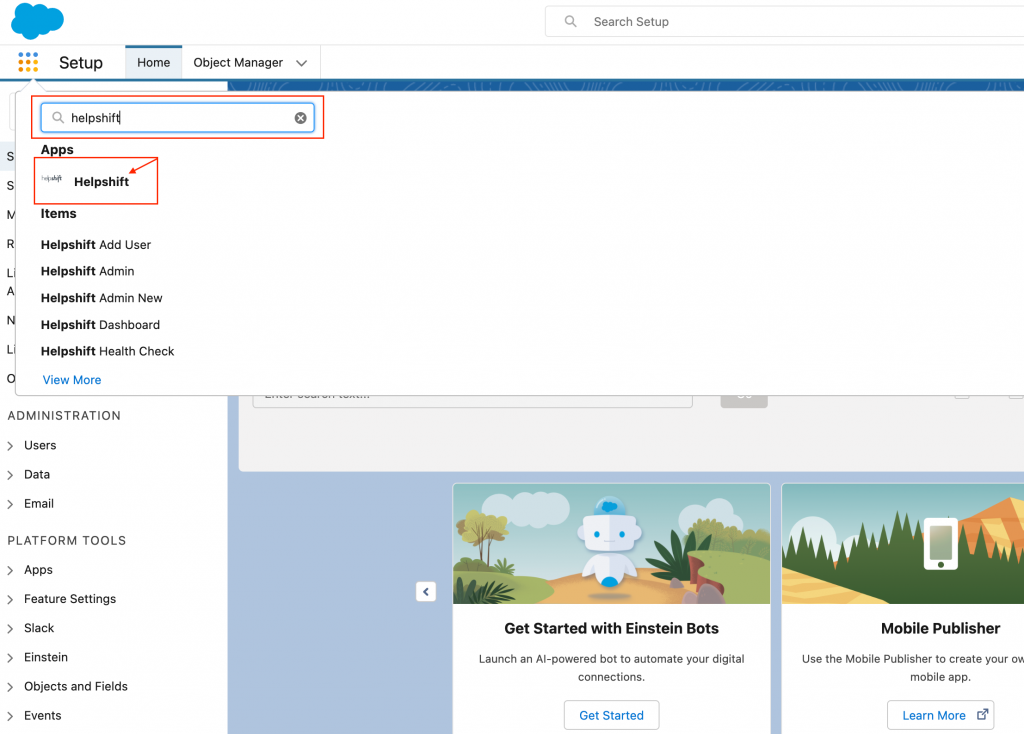Click the Helpshift app logo icon
The image size is (1024, 734).
point(52,180)
